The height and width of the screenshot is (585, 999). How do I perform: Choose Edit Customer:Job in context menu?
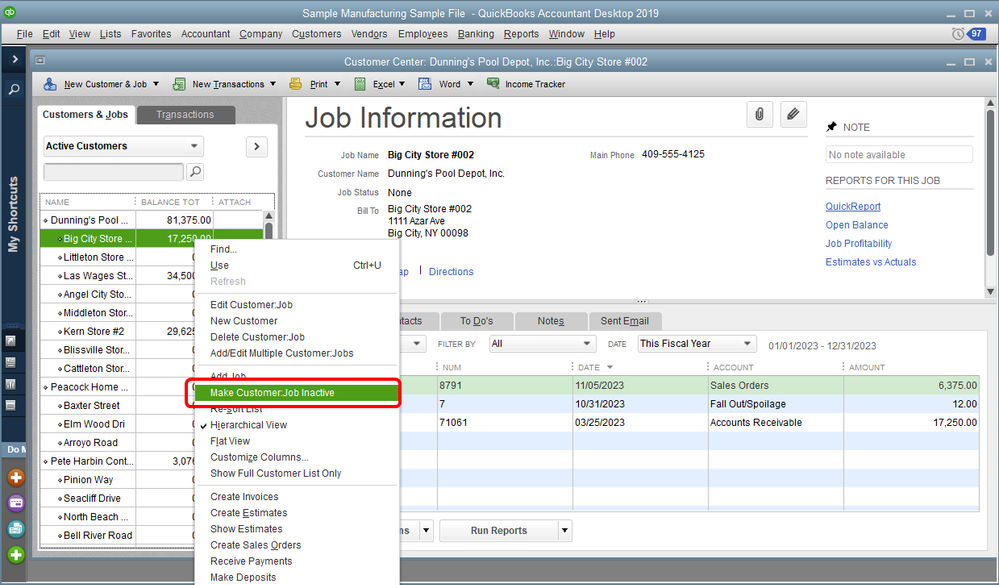tap(251, 305)
